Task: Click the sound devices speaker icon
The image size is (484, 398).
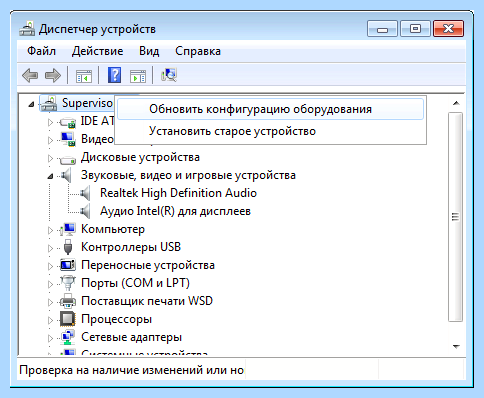Action: (x=66, y=175)
